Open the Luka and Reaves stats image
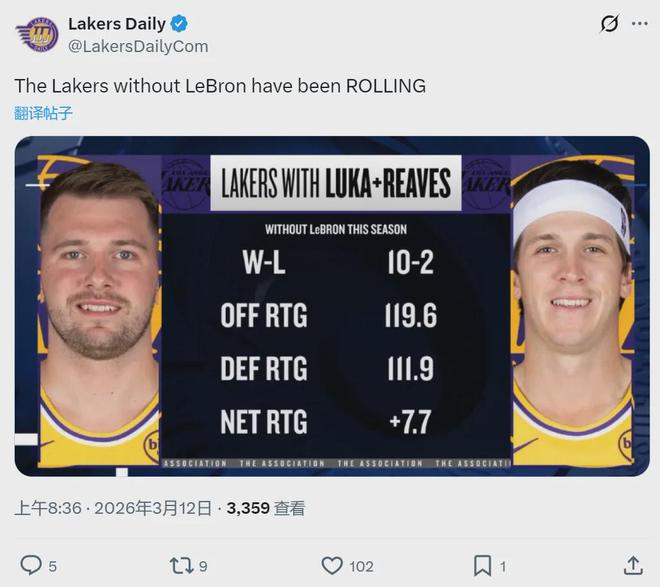 332,305
